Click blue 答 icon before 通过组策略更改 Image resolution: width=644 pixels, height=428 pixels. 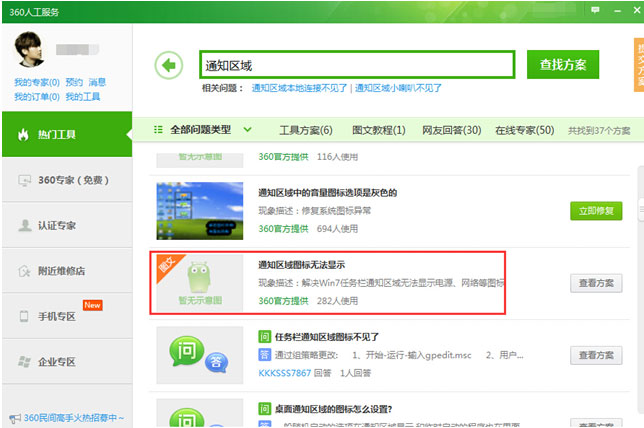coord(264,354)
